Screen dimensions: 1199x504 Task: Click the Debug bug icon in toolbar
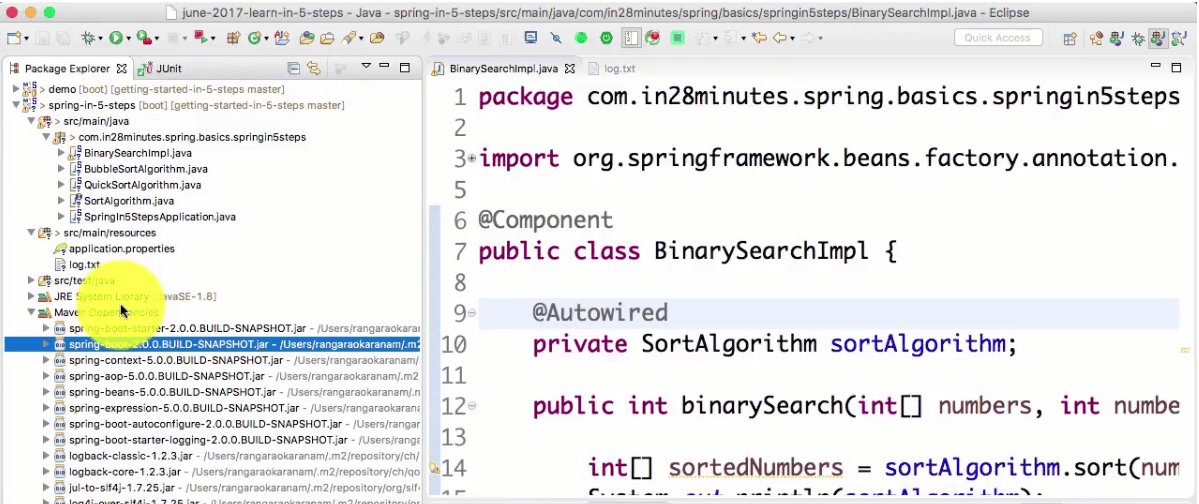pyautogui.click(x=89, y=37)
